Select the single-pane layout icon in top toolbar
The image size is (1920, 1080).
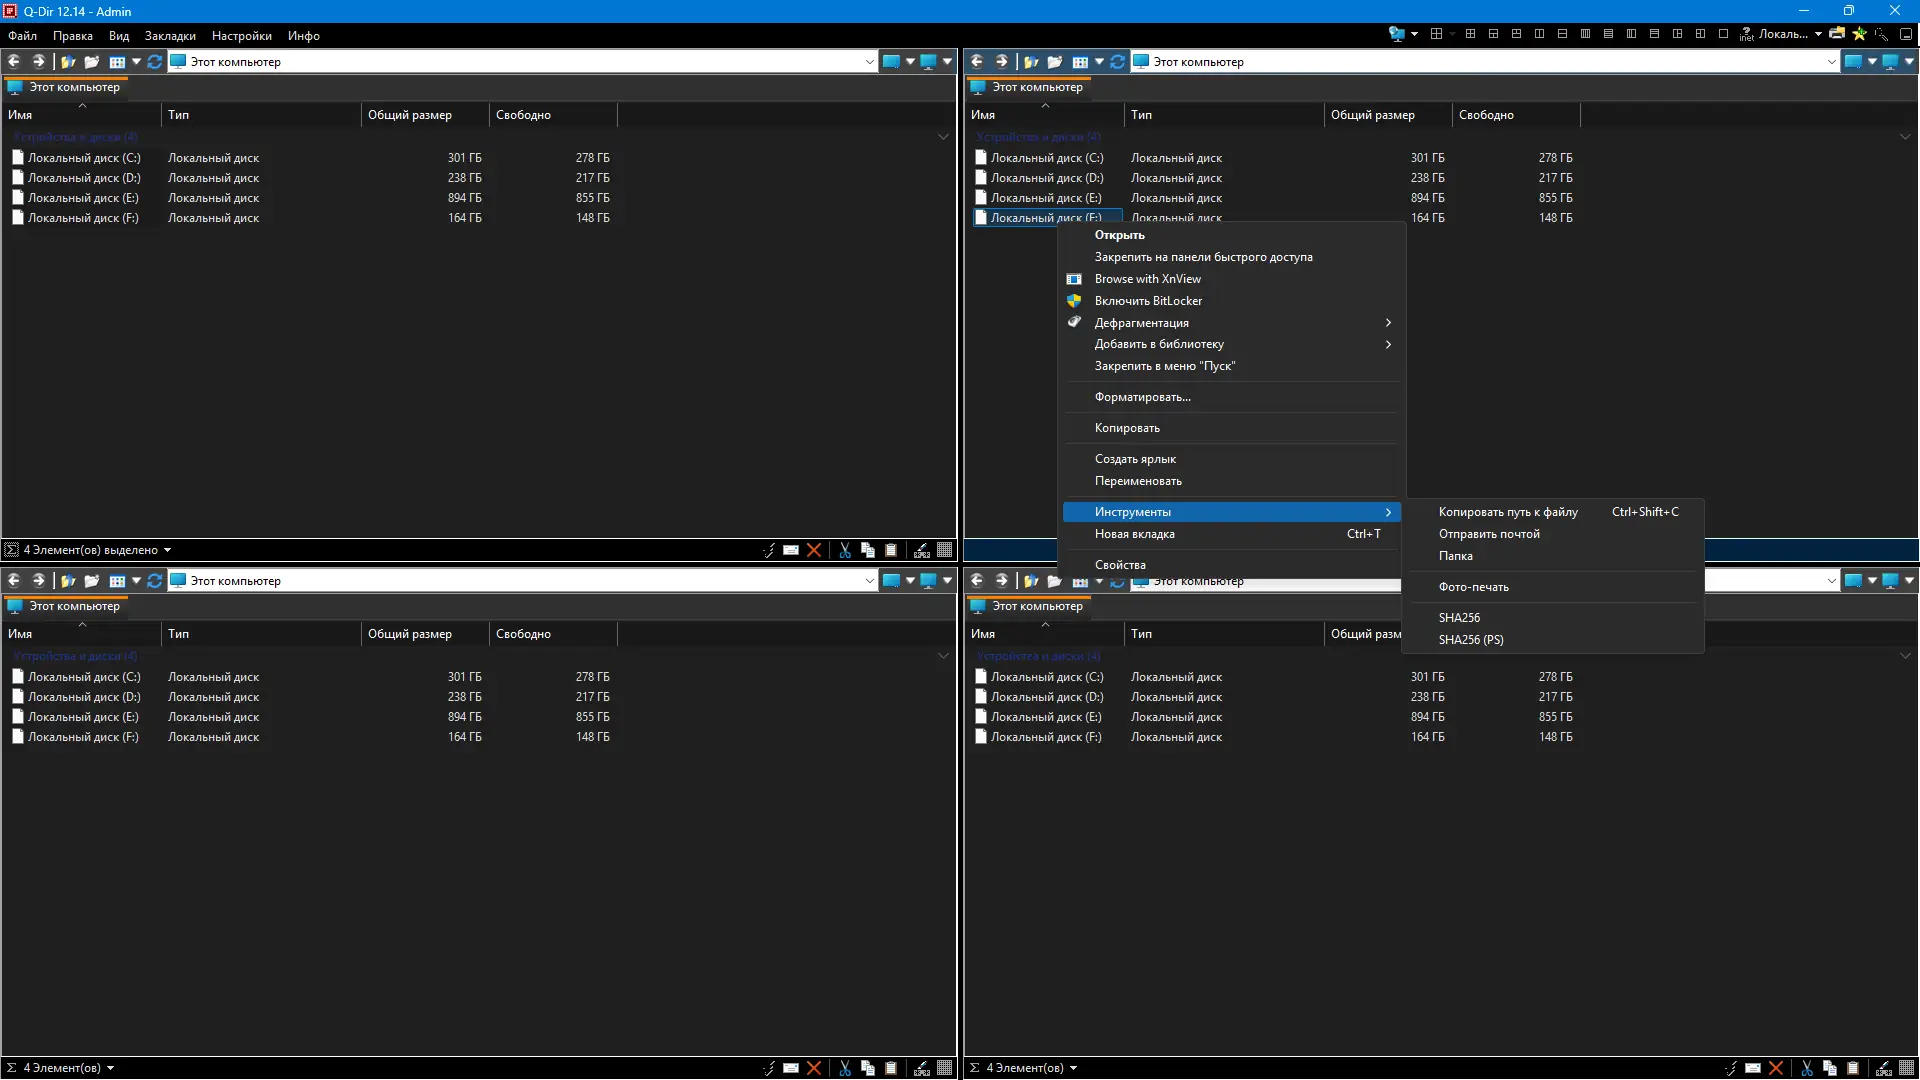point(1723,34)
